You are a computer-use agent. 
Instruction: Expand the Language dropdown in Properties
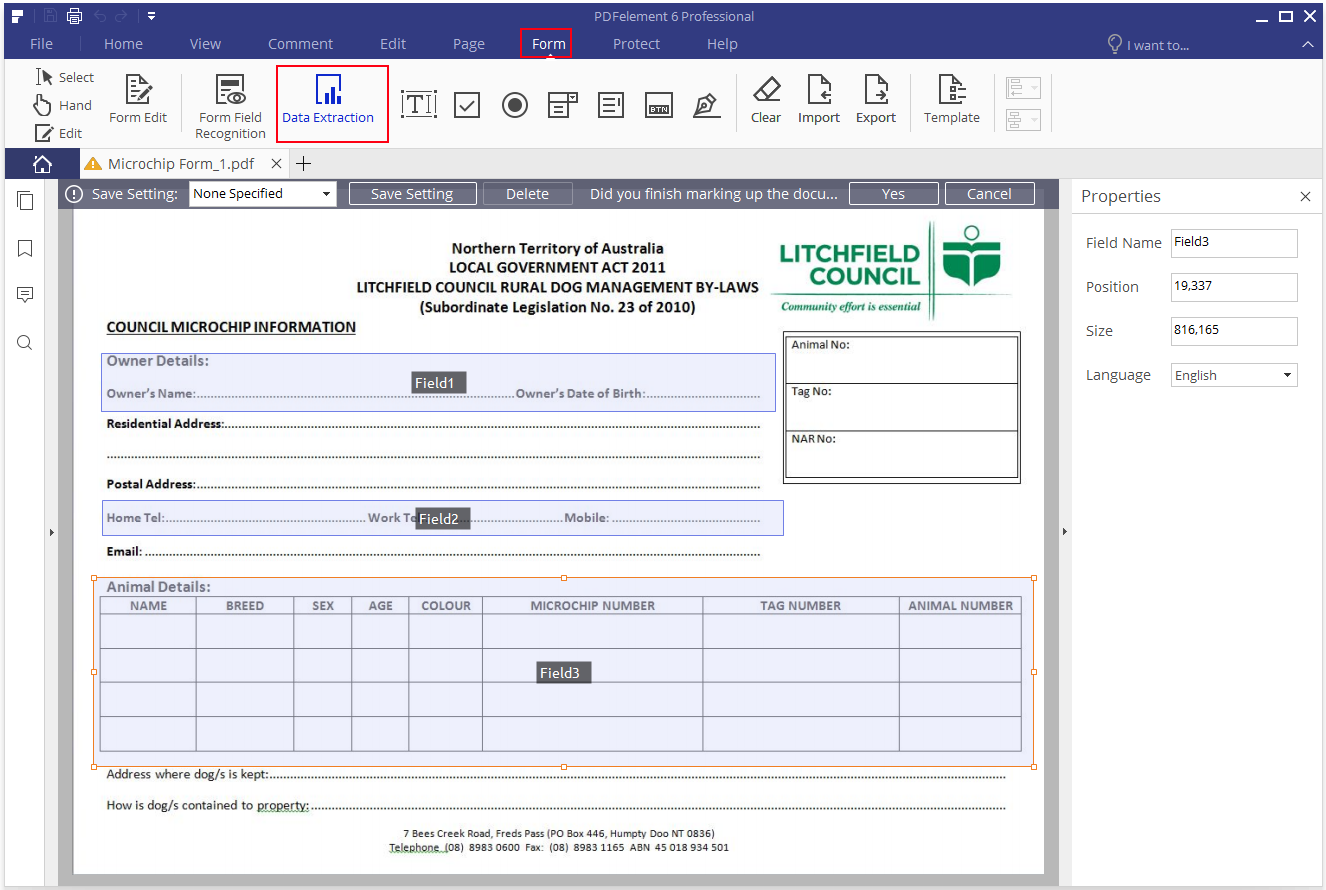click(x=1286, y=376)
